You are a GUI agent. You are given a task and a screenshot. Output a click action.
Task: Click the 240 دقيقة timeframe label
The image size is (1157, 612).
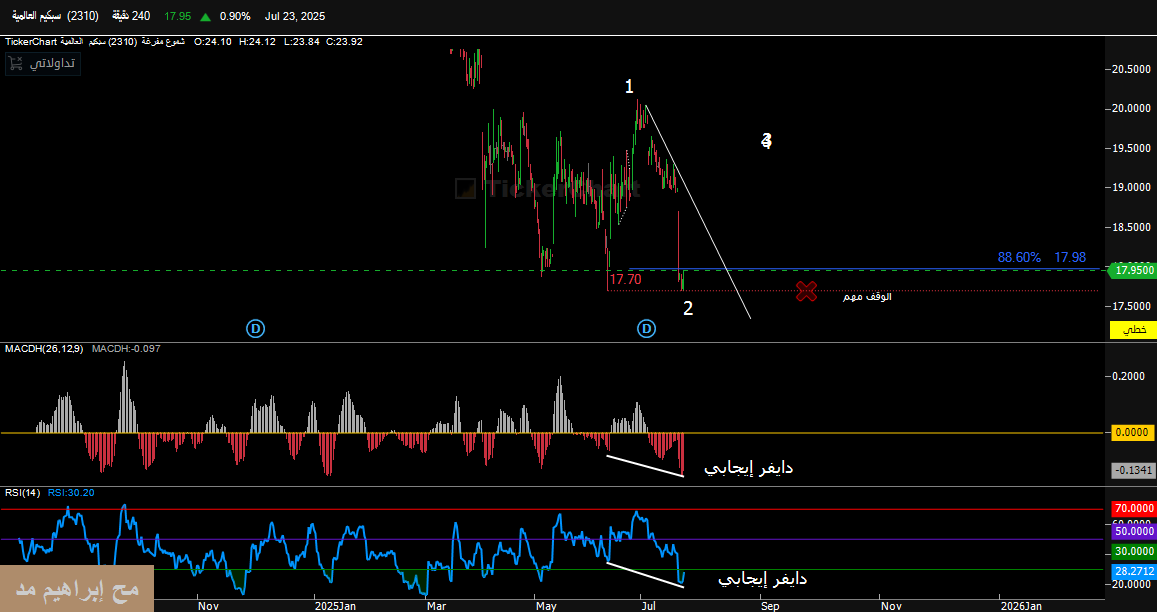coord(132,16)
